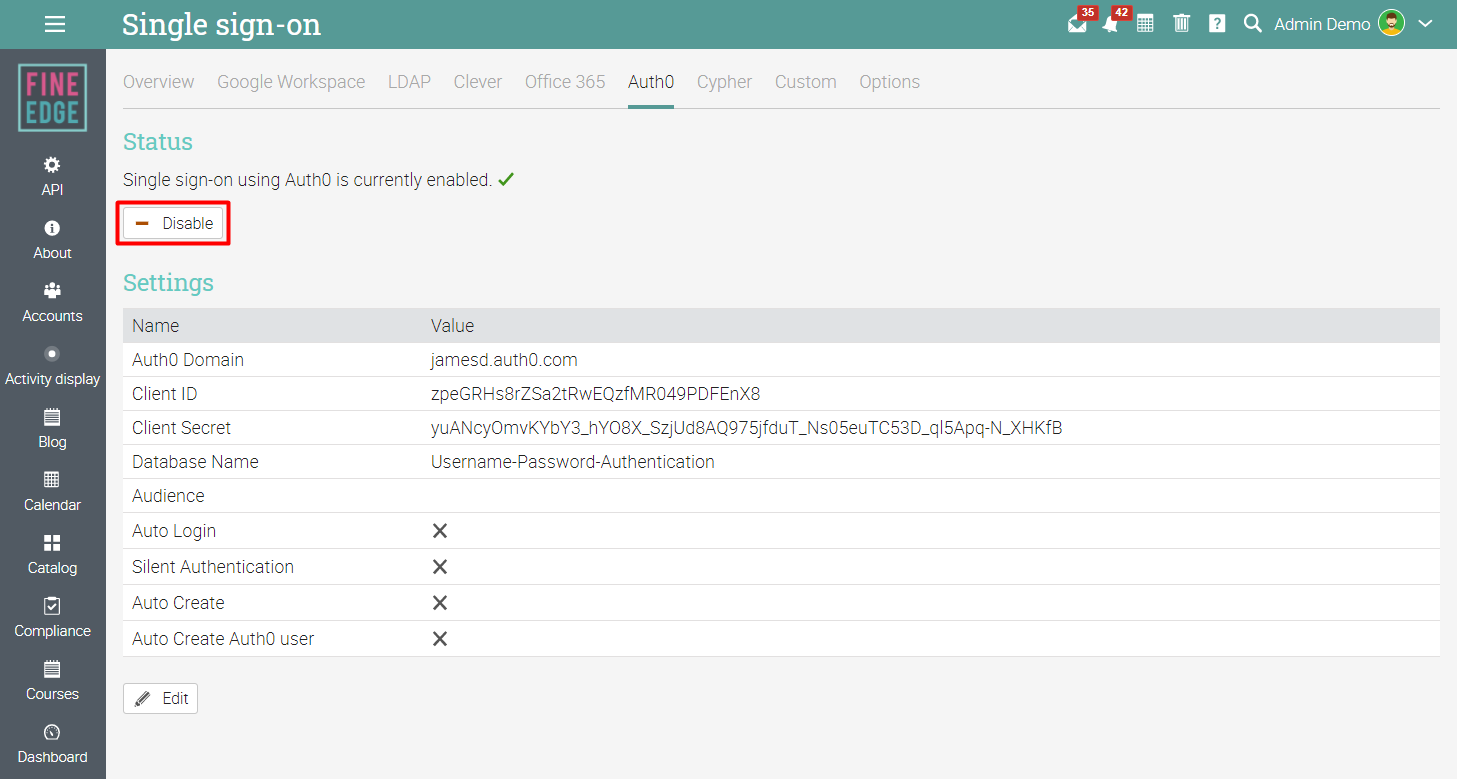Open the hamburger menu
Viewport: 1457px width, 779px height.
pos(55,24)
